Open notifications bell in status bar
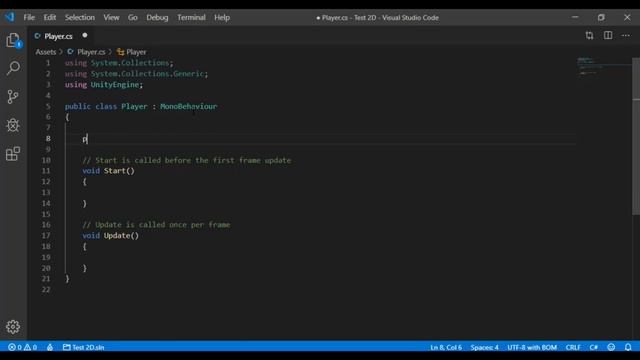 (x=628, y=347)
